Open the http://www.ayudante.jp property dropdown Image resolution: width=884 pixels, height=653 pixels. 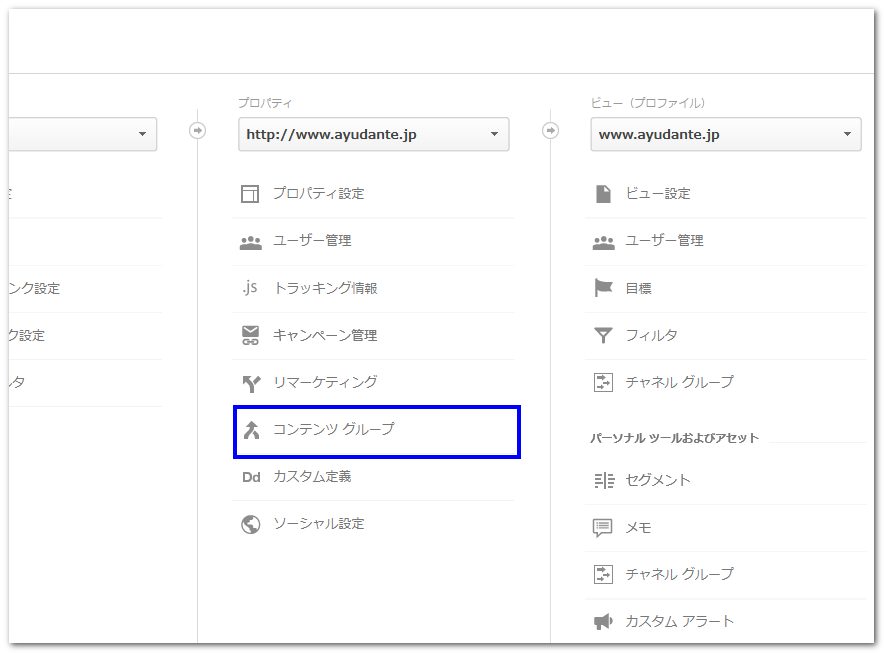(x=373, y=135)
